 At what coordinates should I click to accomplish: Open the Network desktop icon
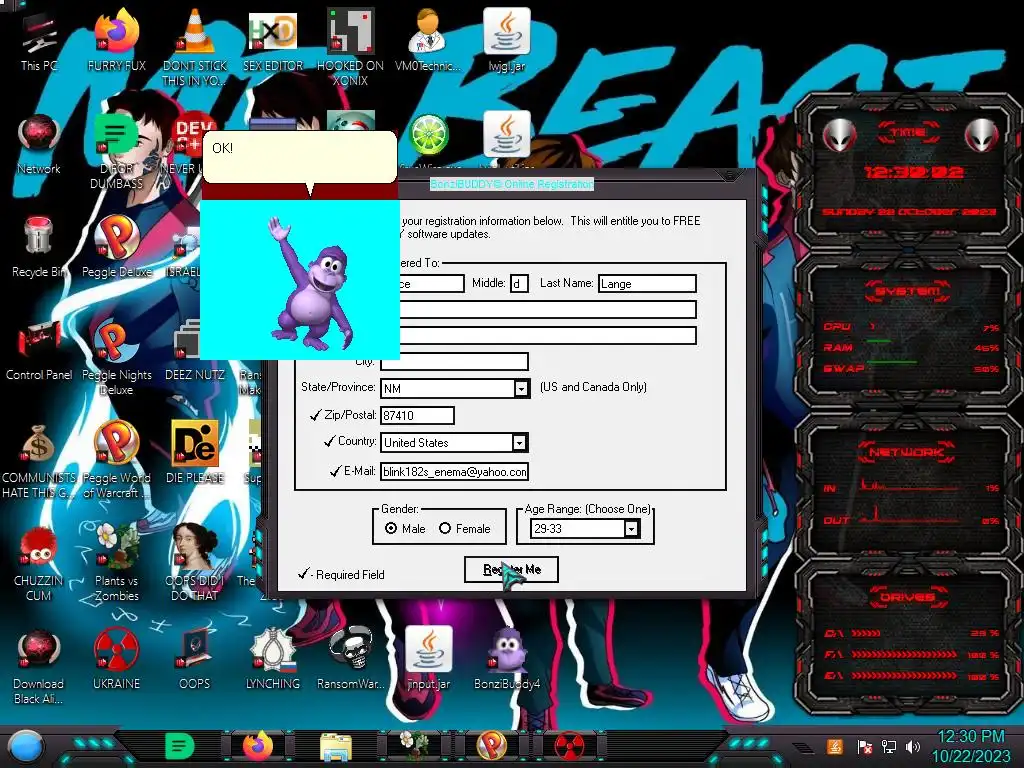(x=39, y=145)
